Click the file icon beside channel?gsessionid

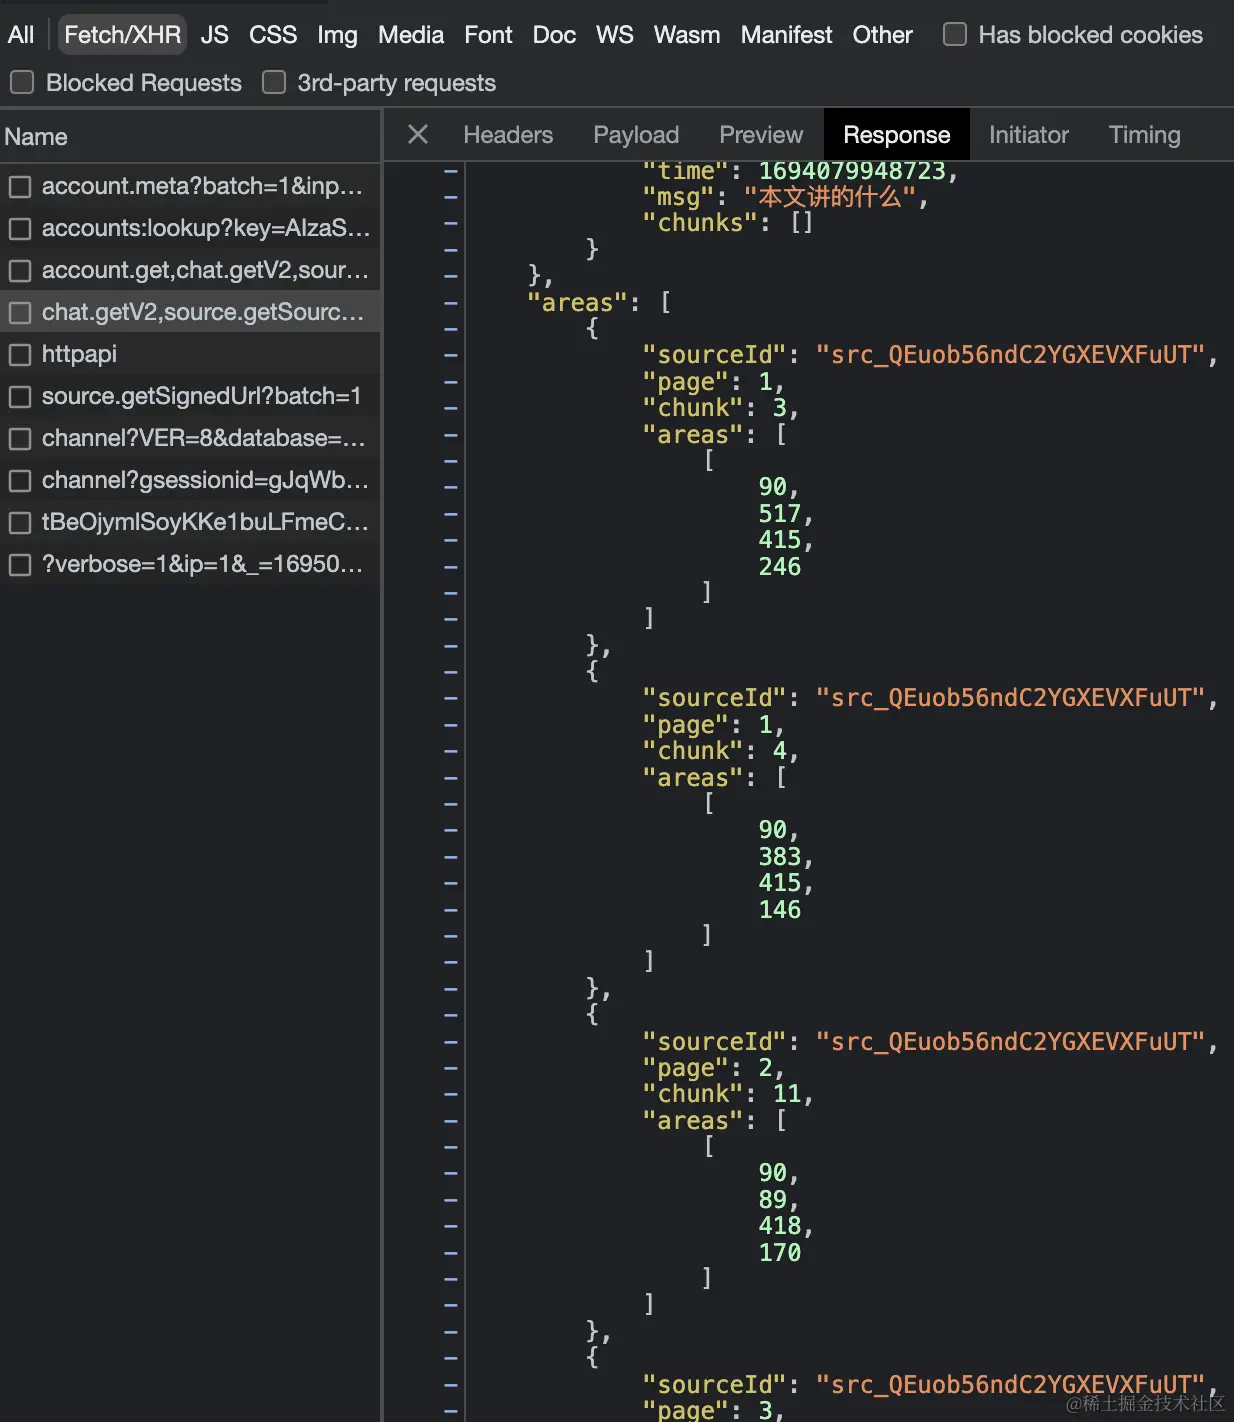(x=20, y=481)
